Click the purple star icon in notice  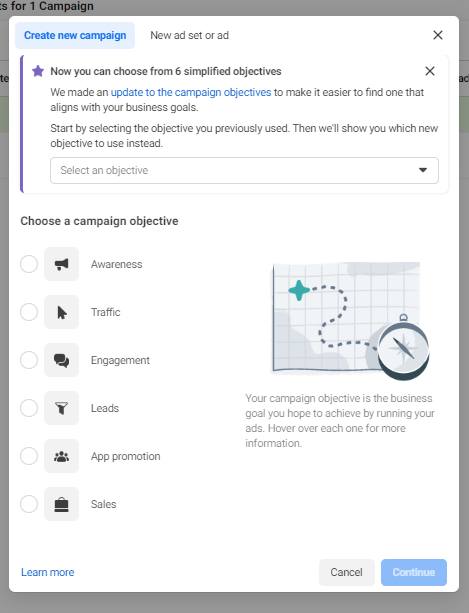pyautogui.click(x=38, y=71)
